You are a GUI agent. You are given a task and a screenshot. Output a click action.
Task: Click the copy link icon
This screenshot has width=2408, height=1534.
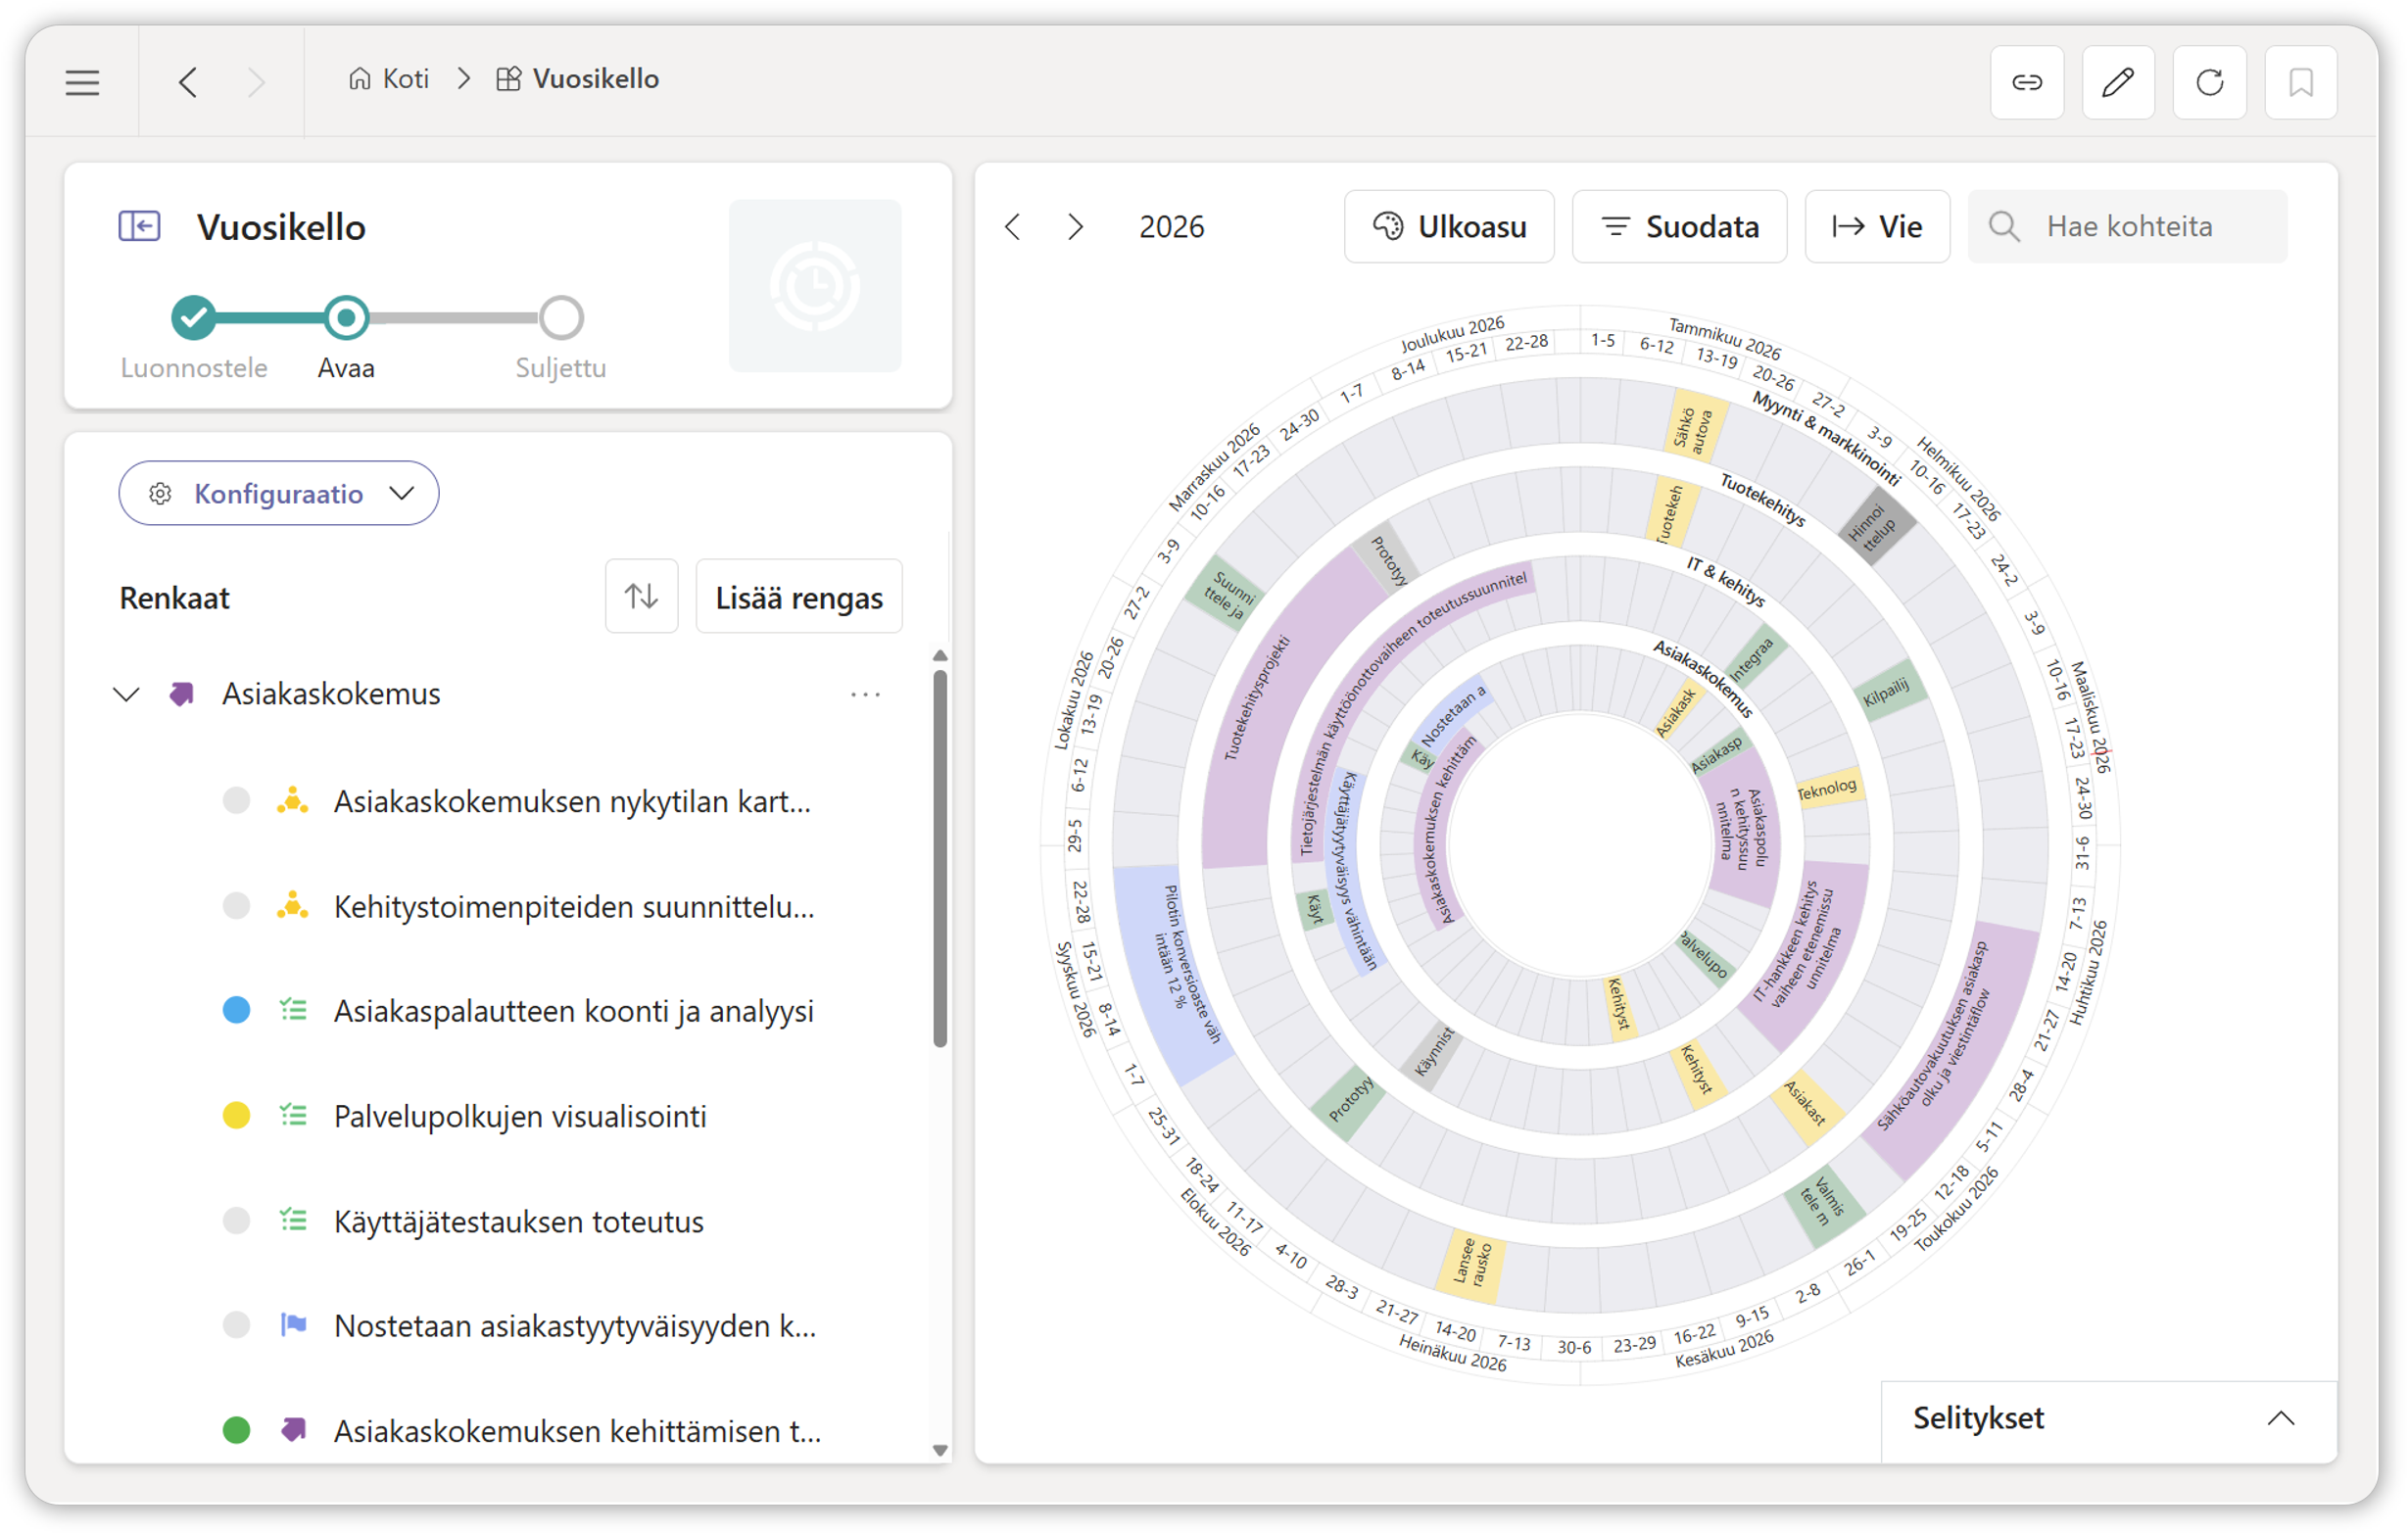pyautogui.click(x=2026, y=82)
